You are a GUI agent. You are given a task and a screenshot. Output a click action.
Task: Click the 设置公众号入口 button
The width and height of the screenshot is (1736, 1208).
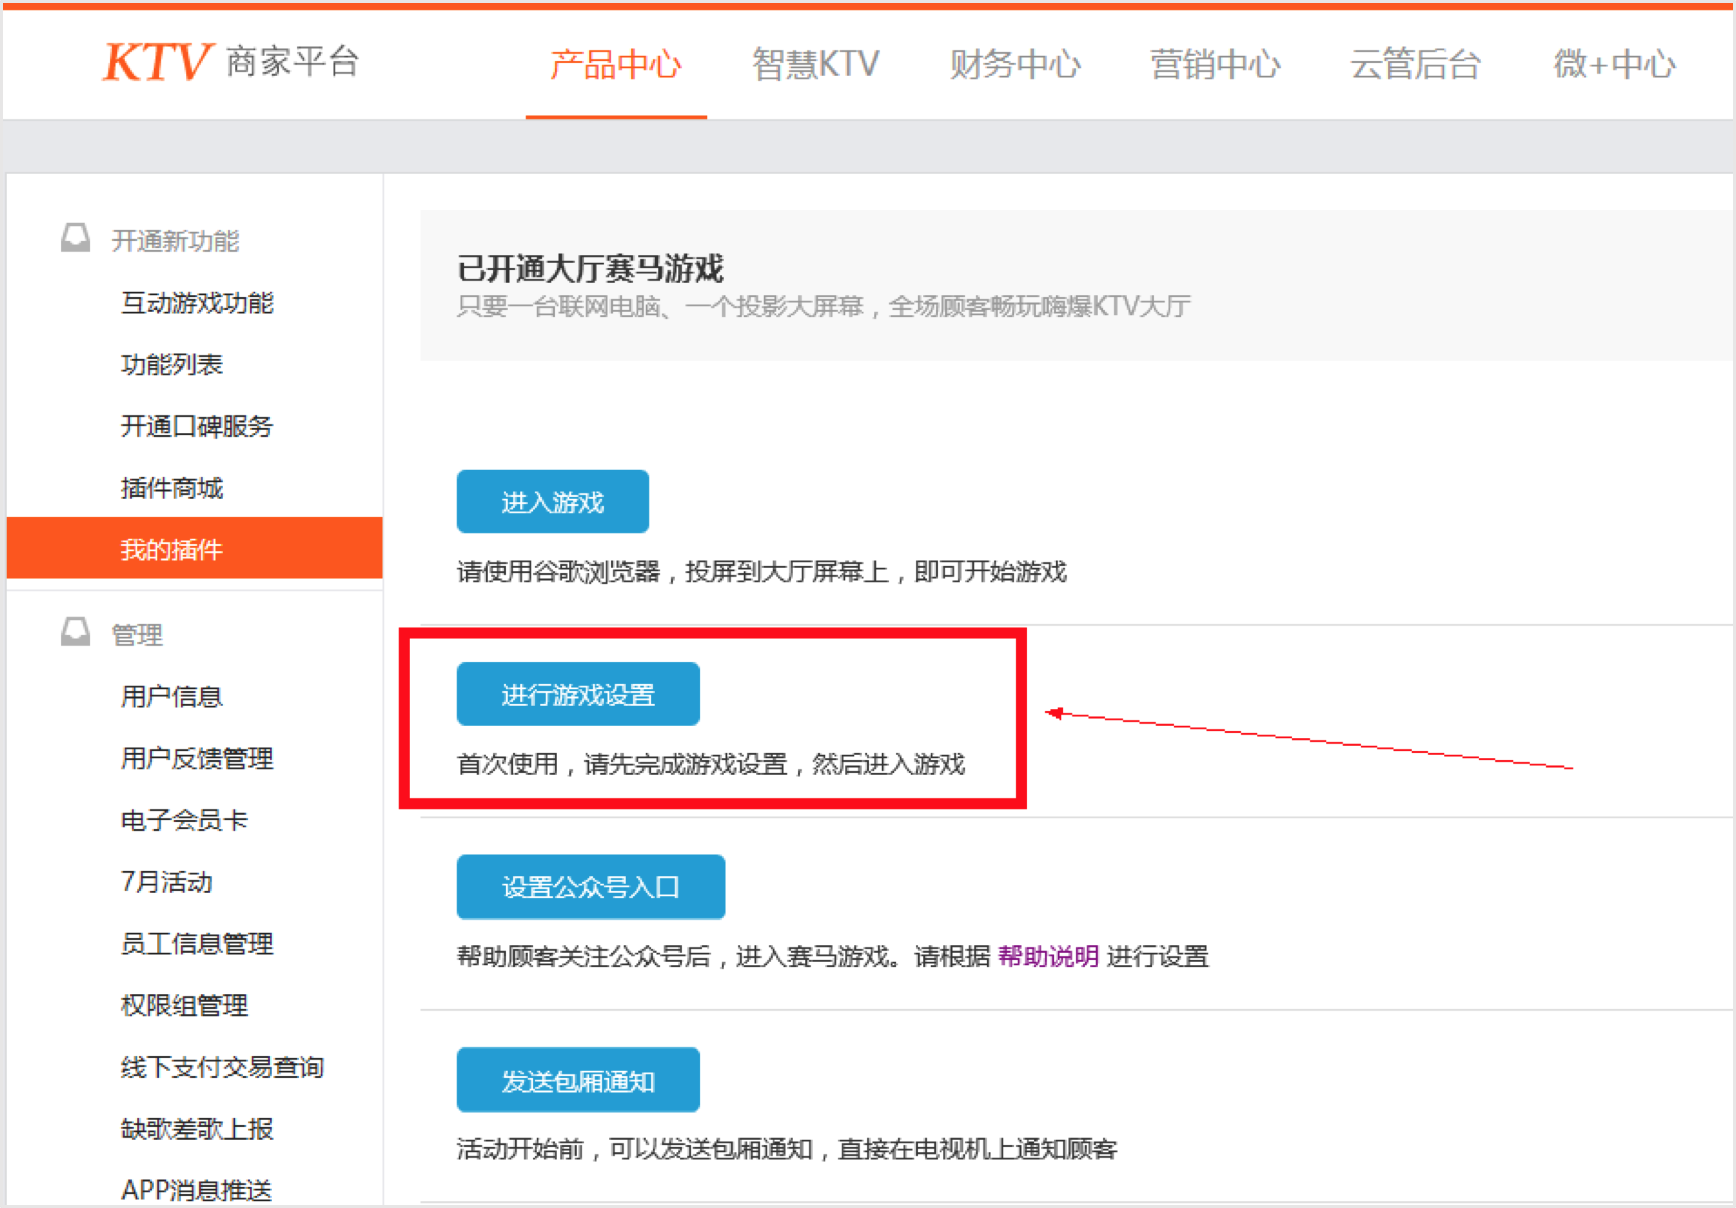click(x=591, y=887)
